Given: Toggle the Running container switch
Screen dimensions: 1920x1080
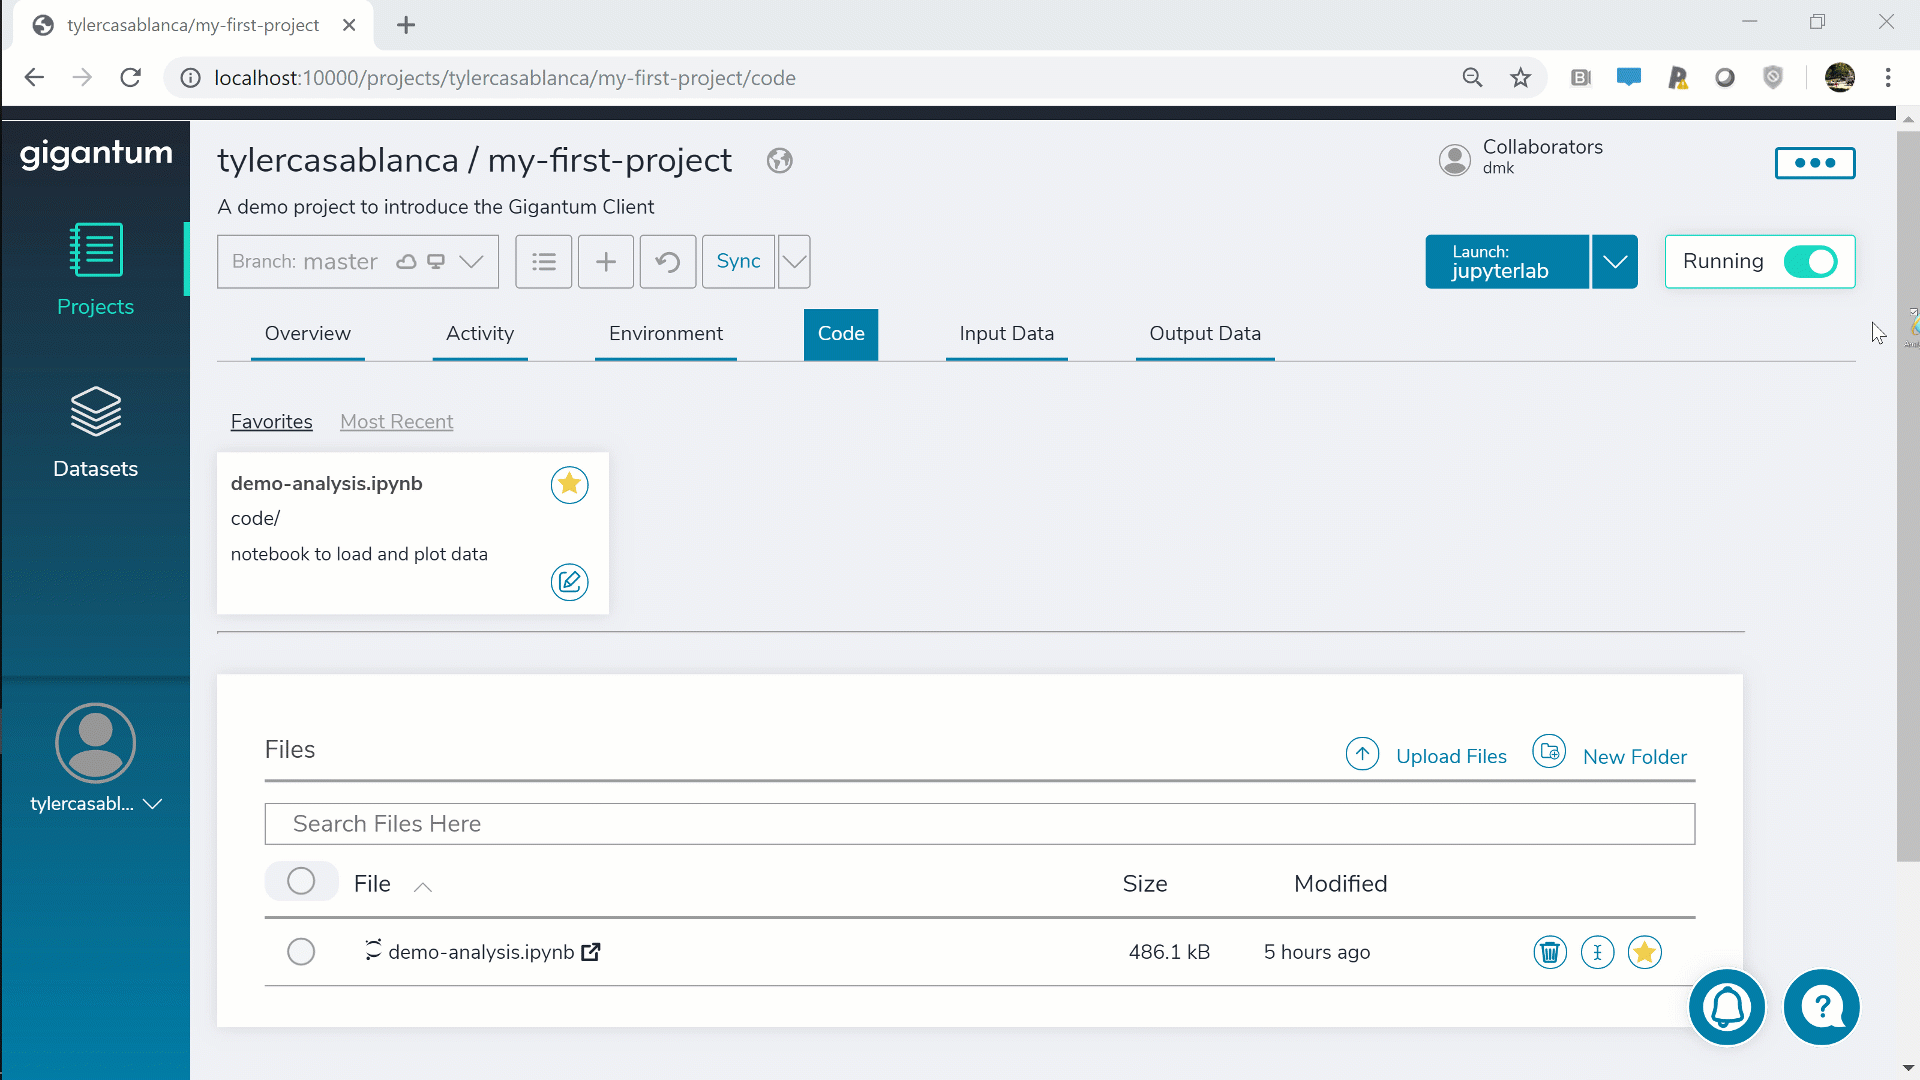Looking at the screenshot, I should coord(1810,262).
